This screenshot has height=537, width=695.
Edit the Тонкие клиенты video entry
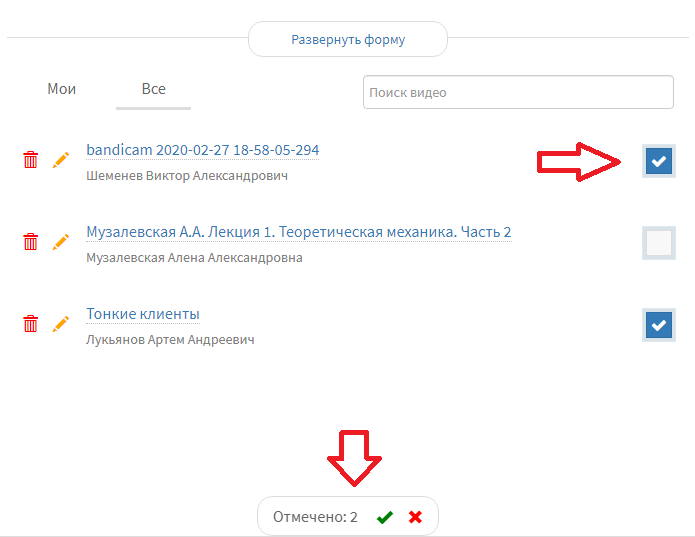(x=61, y=323)
